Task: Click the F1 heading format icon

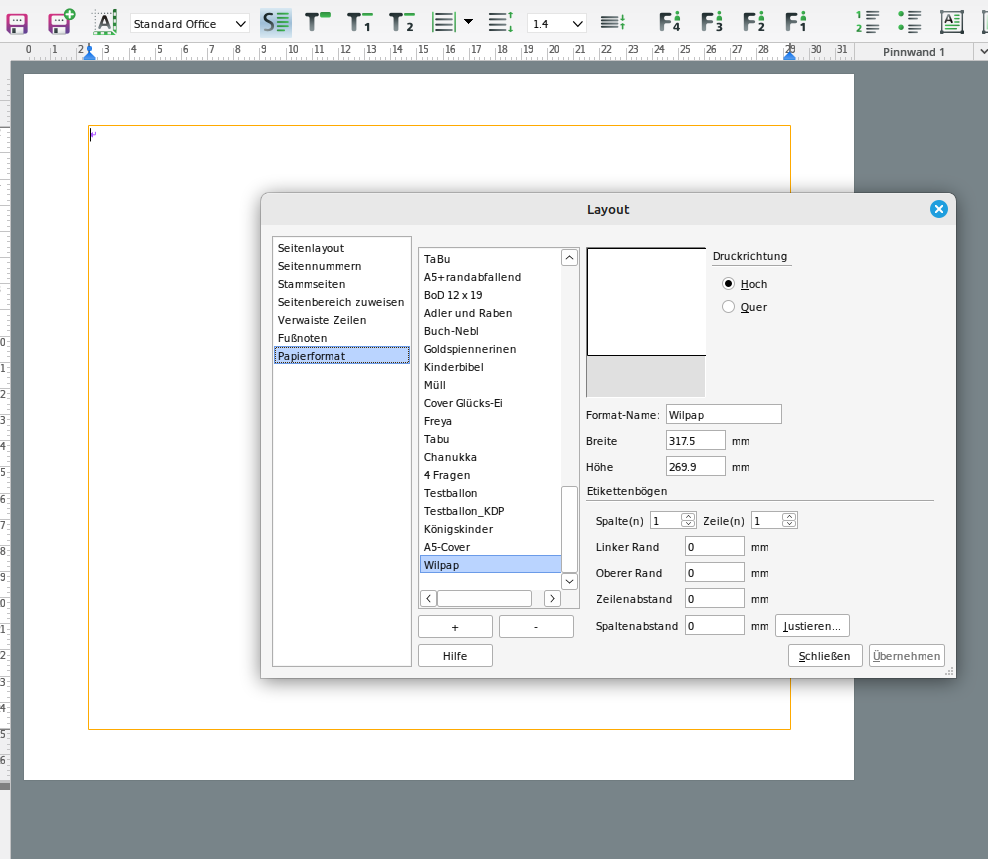Action: coord(796,22)
